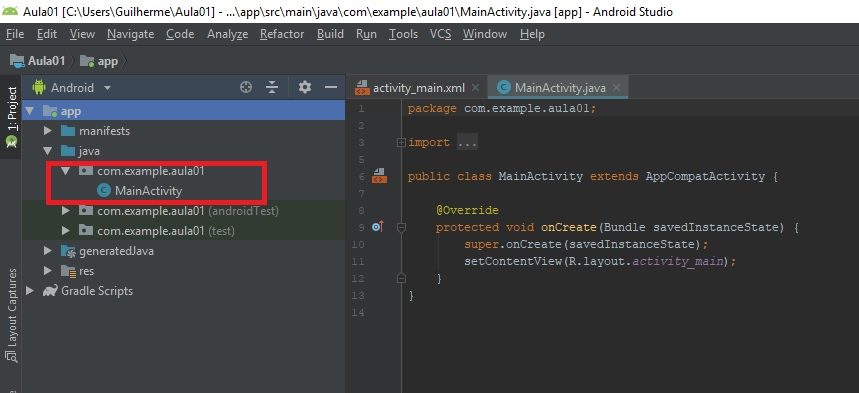Select the manifests folder
Screen dimensions: 859x393
click(x=104, y=131)
